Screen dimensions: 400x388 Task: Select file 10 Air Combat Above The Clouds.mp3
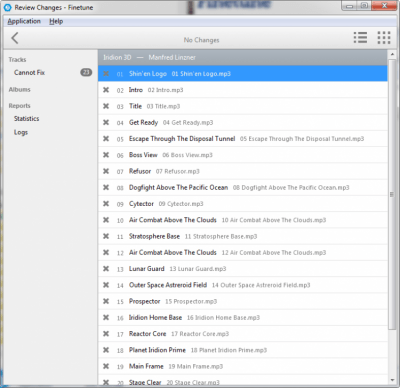(274, 220)
